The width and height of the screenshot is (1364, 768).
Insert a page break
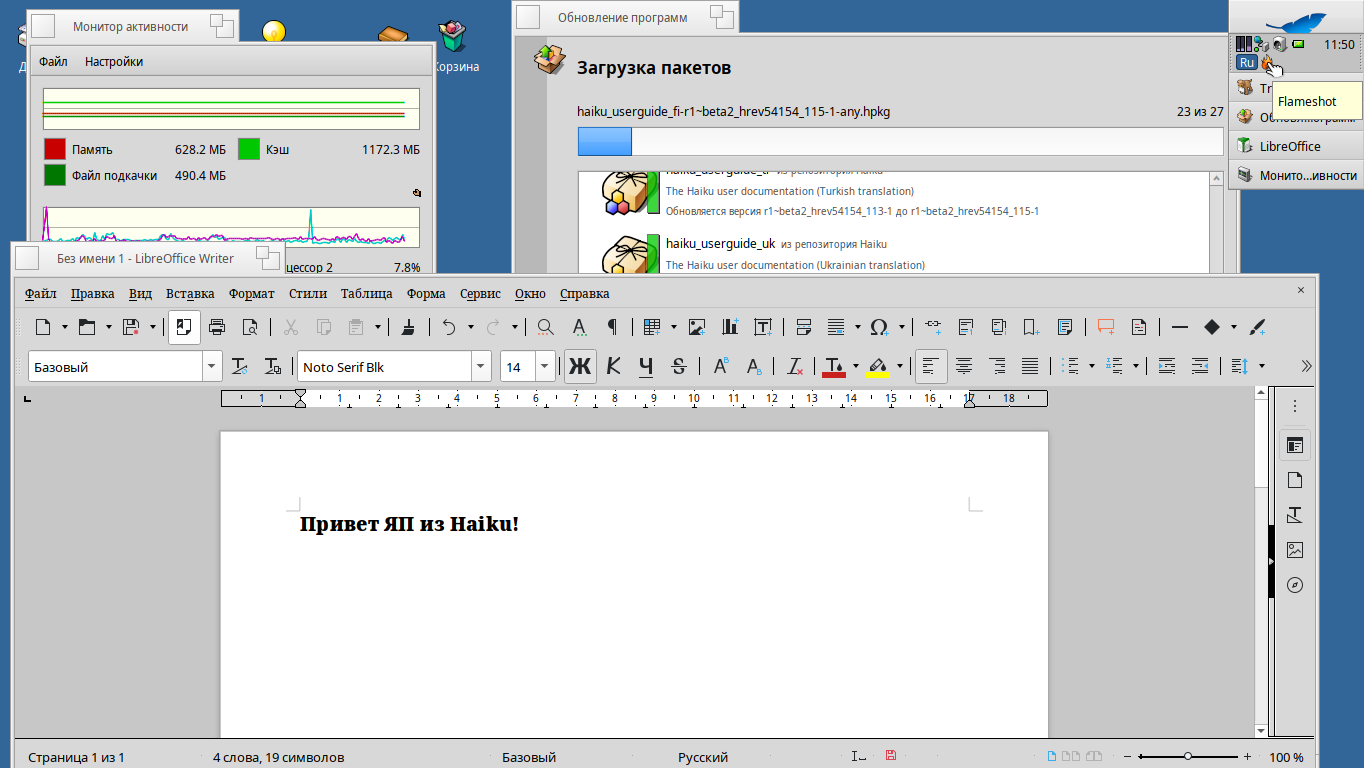(803, 327)
